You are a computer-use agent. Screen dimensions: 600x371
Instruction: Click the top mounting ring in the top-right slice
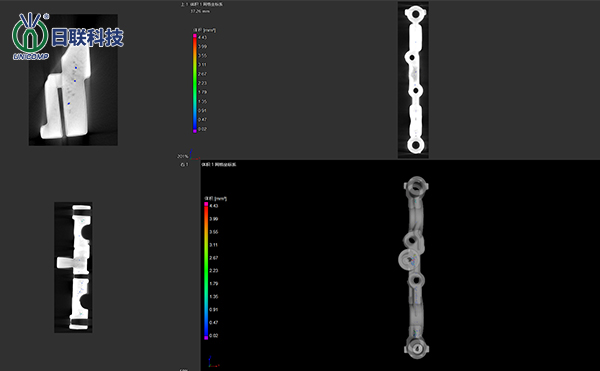click(415, 15)
